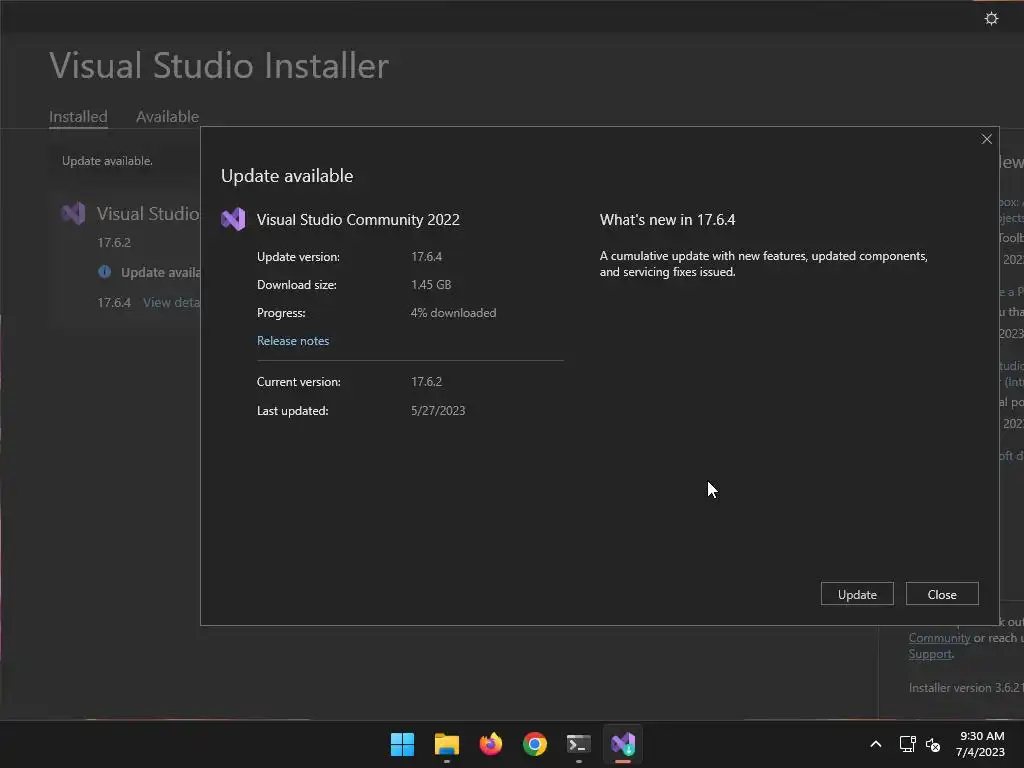Click the Close button in the dialog
The width and height of the screenshot is (1024, 768).
tap(942, 594)
